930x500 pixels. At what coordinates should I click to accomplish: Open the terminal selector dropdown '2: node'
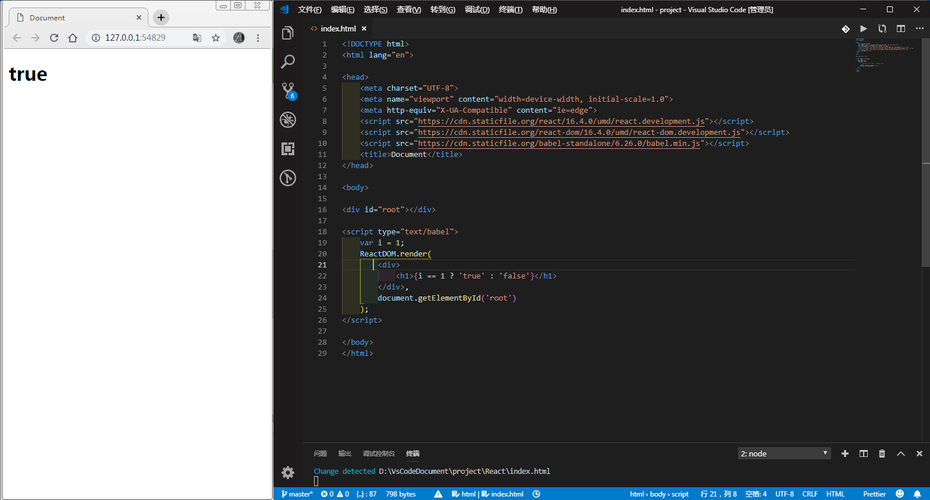784,454
